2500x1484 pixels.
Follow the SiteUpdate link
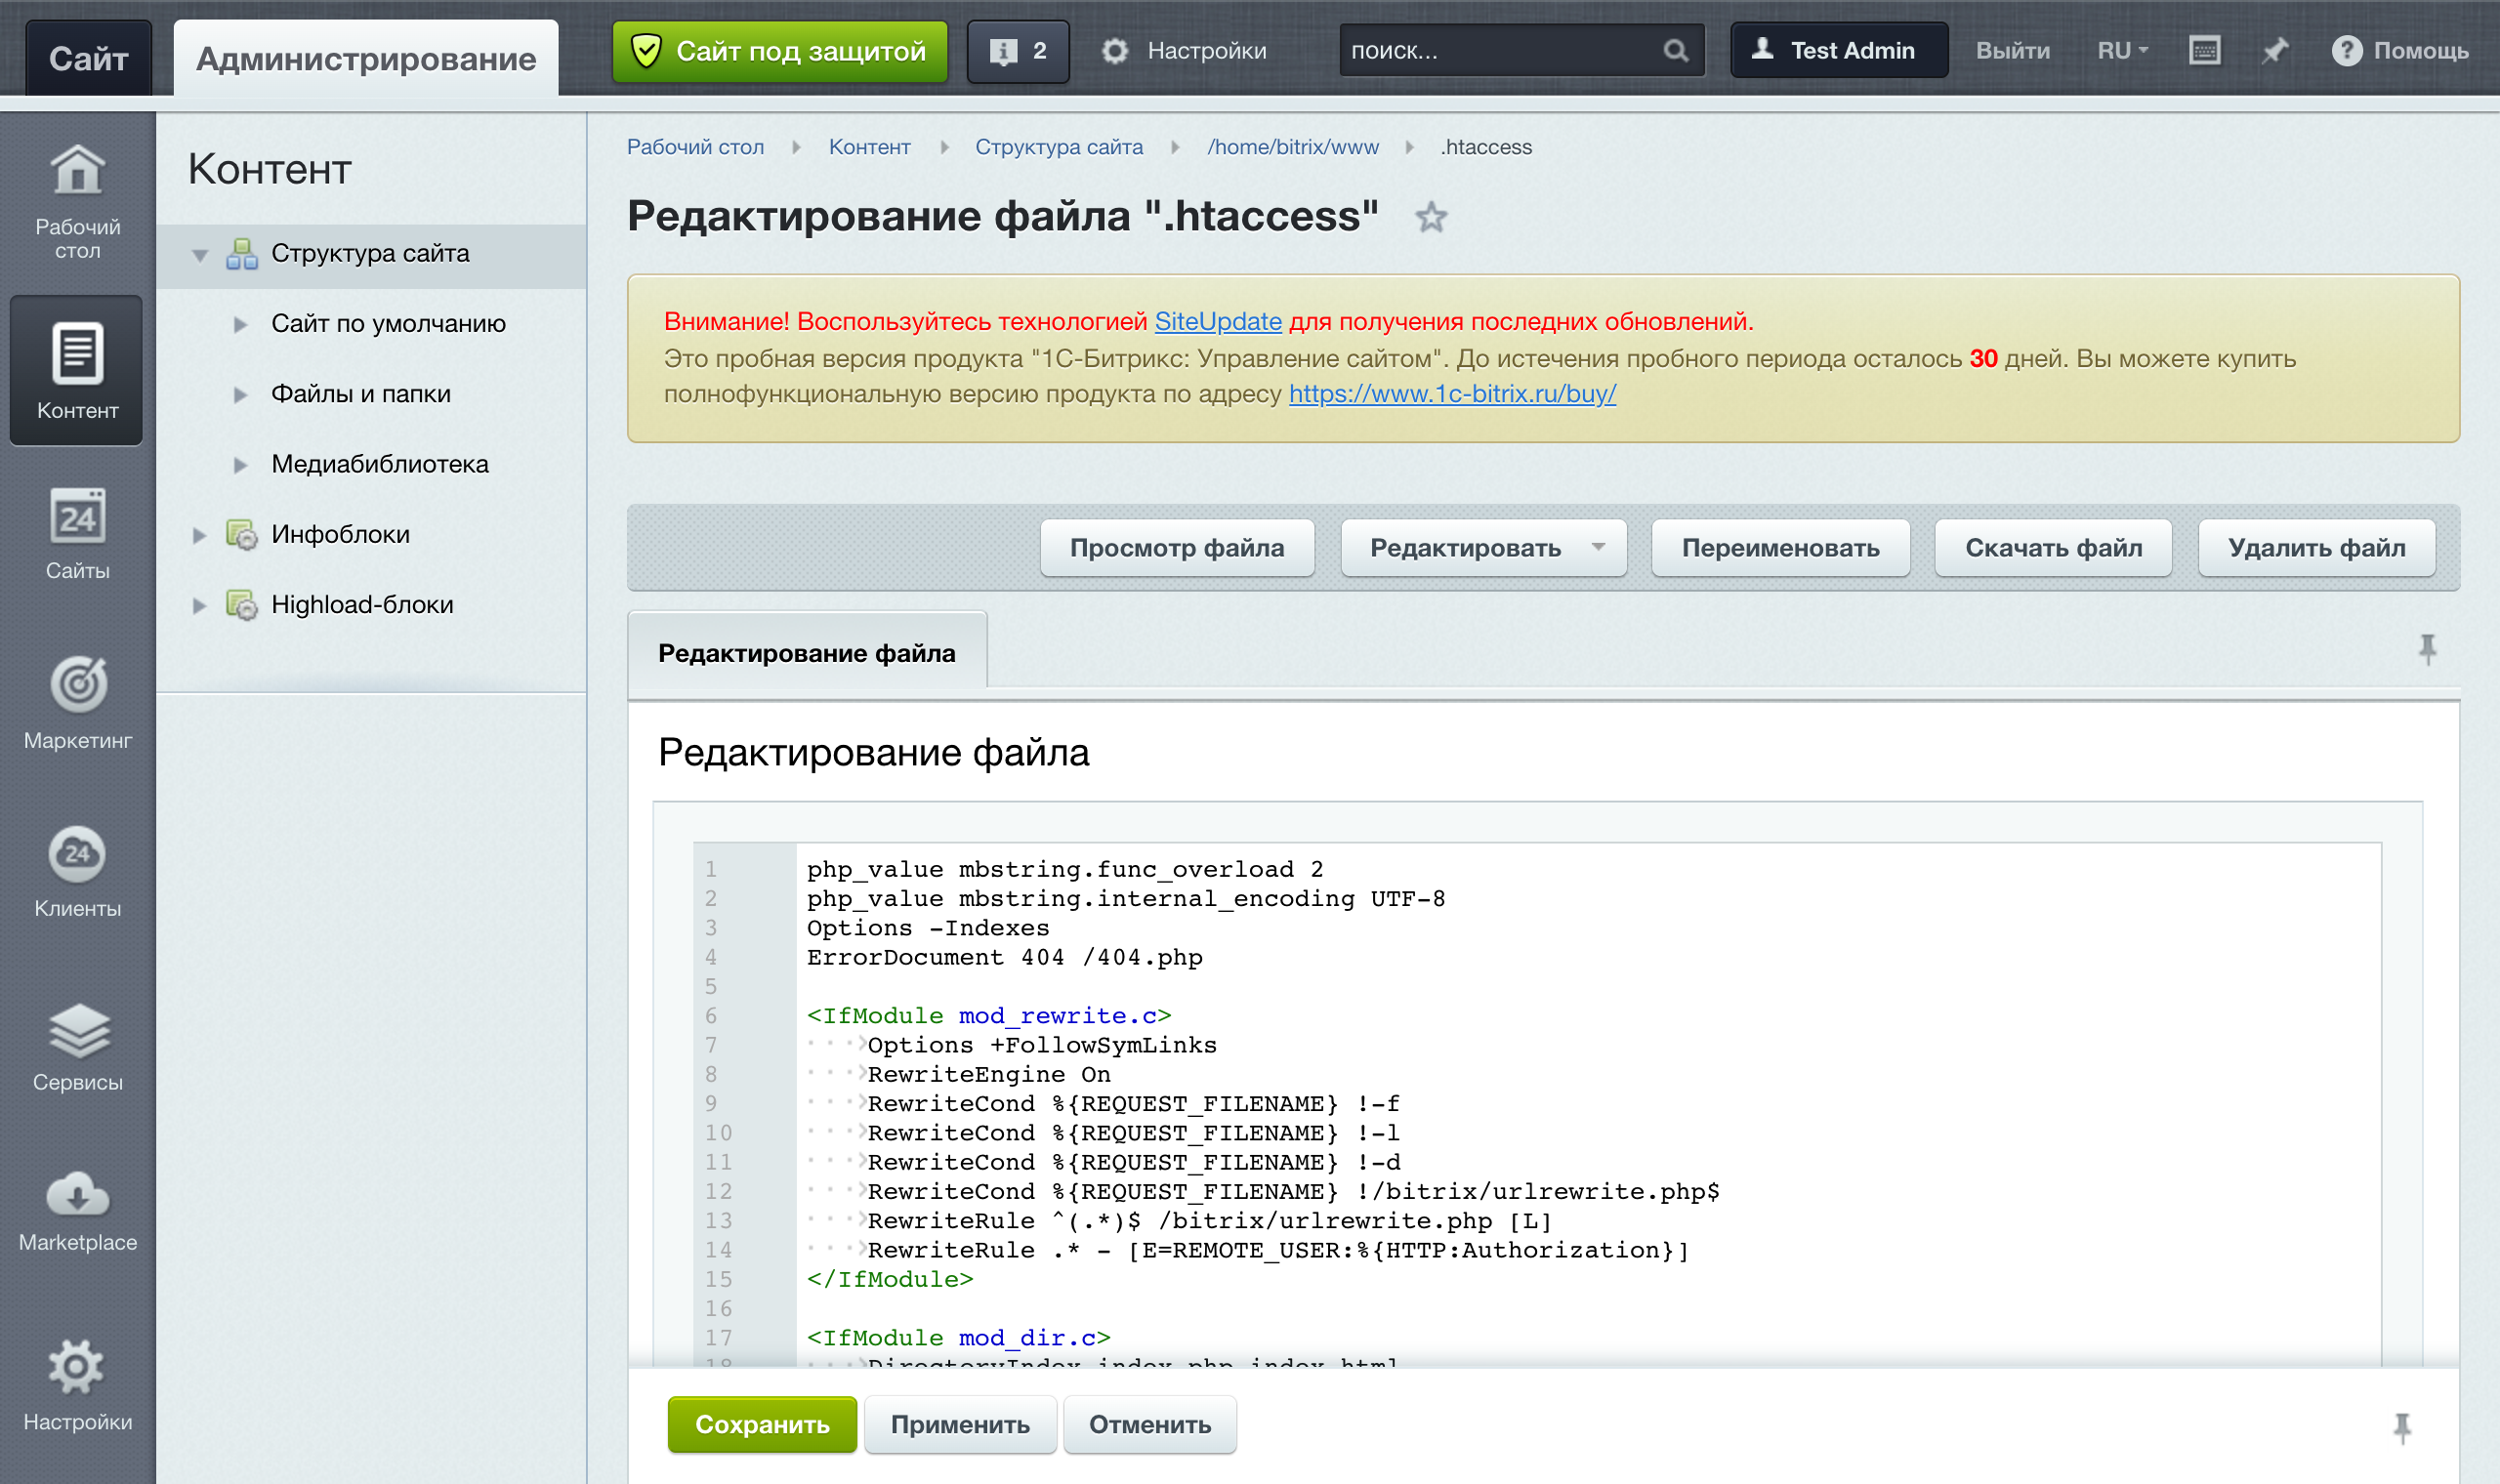[1218, 321]
